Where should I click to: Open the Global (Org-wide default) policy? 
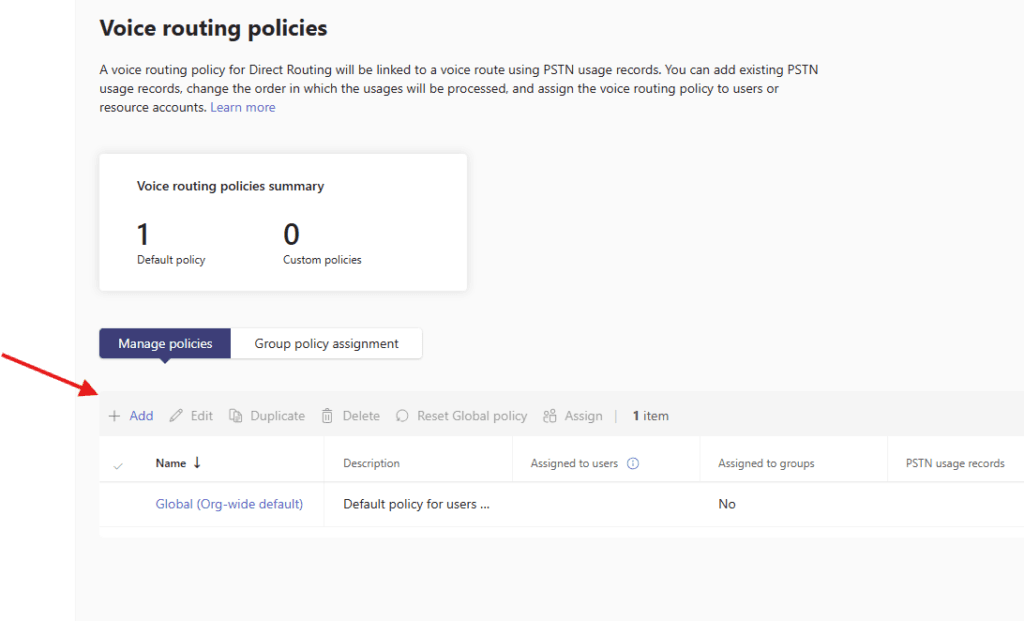tap(229, 504)
